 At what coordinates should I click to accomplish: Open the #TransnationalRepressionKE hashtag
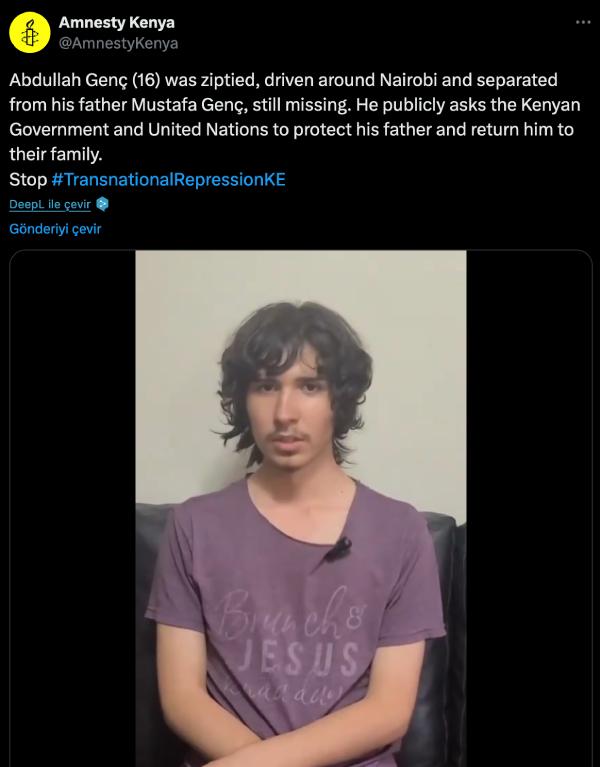(x=168, y=180)
